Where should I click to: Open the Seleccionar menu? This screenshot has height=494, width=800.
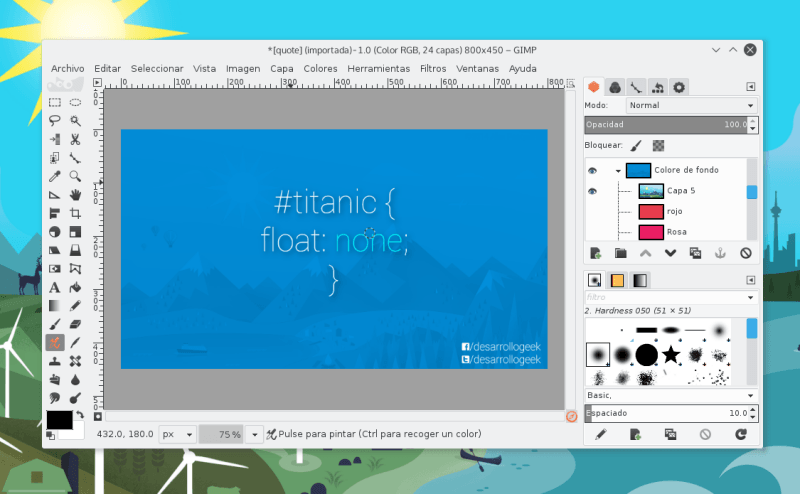pyautogui.click(x=157, y=68)
